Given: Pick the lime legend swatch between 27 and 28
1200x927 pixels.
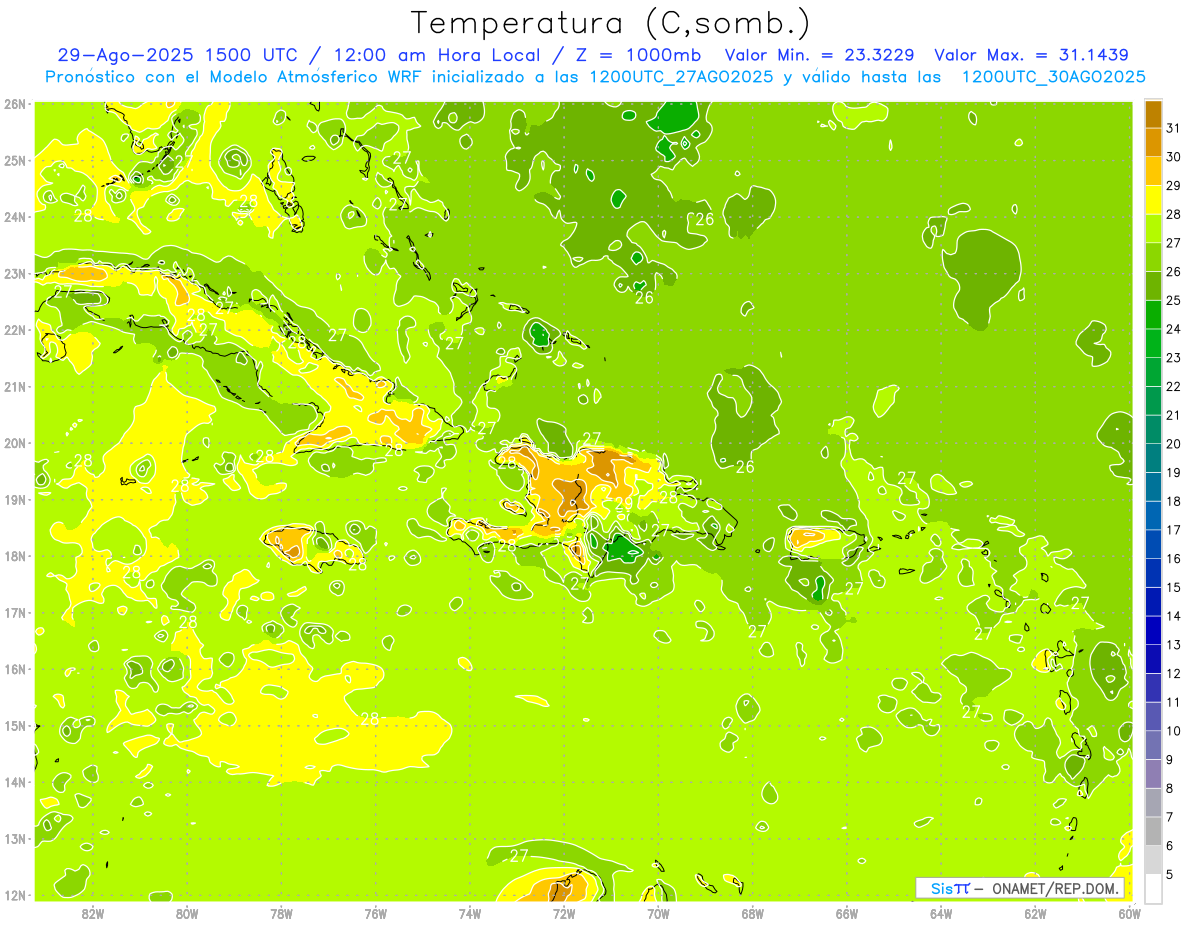Looking at the screenshot, I should pyautogui.click(x=1153, y=228).
